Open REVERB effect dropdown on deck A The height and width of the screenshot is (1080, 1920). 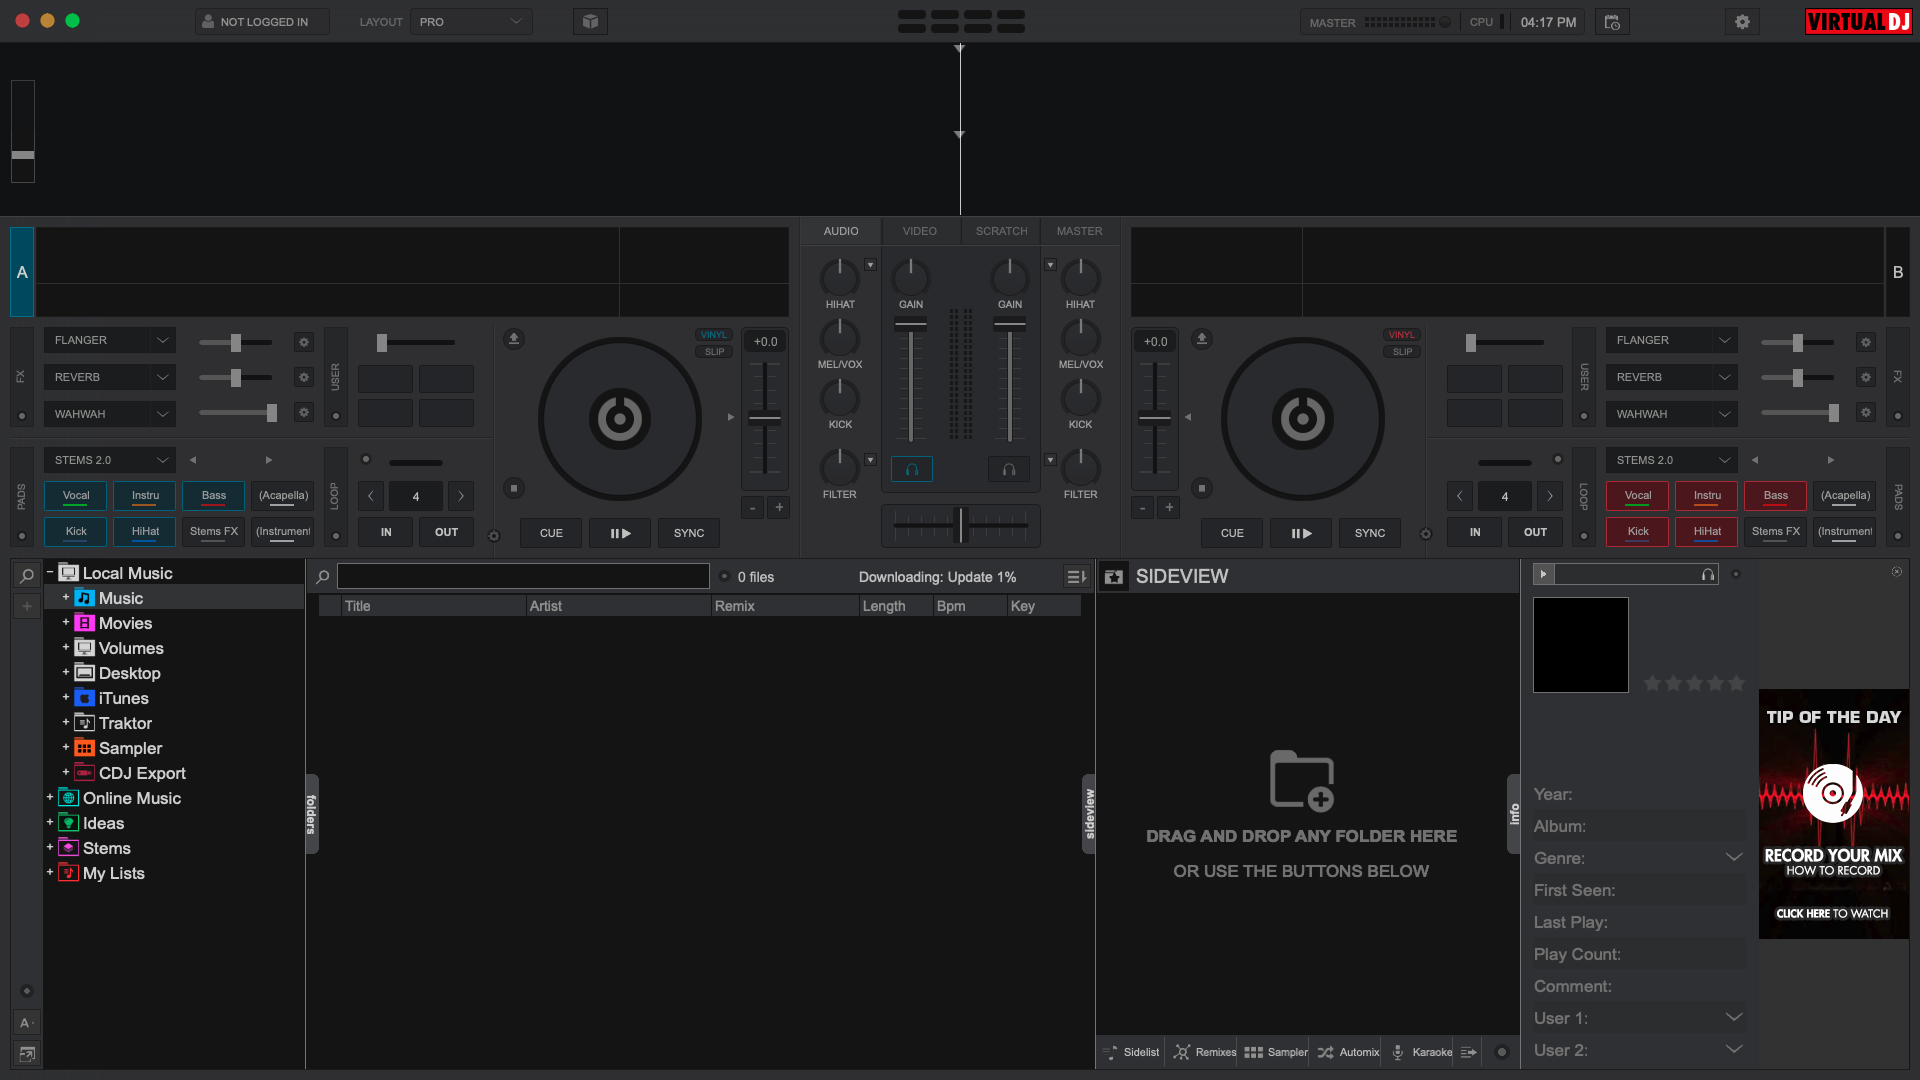(109, 378)
